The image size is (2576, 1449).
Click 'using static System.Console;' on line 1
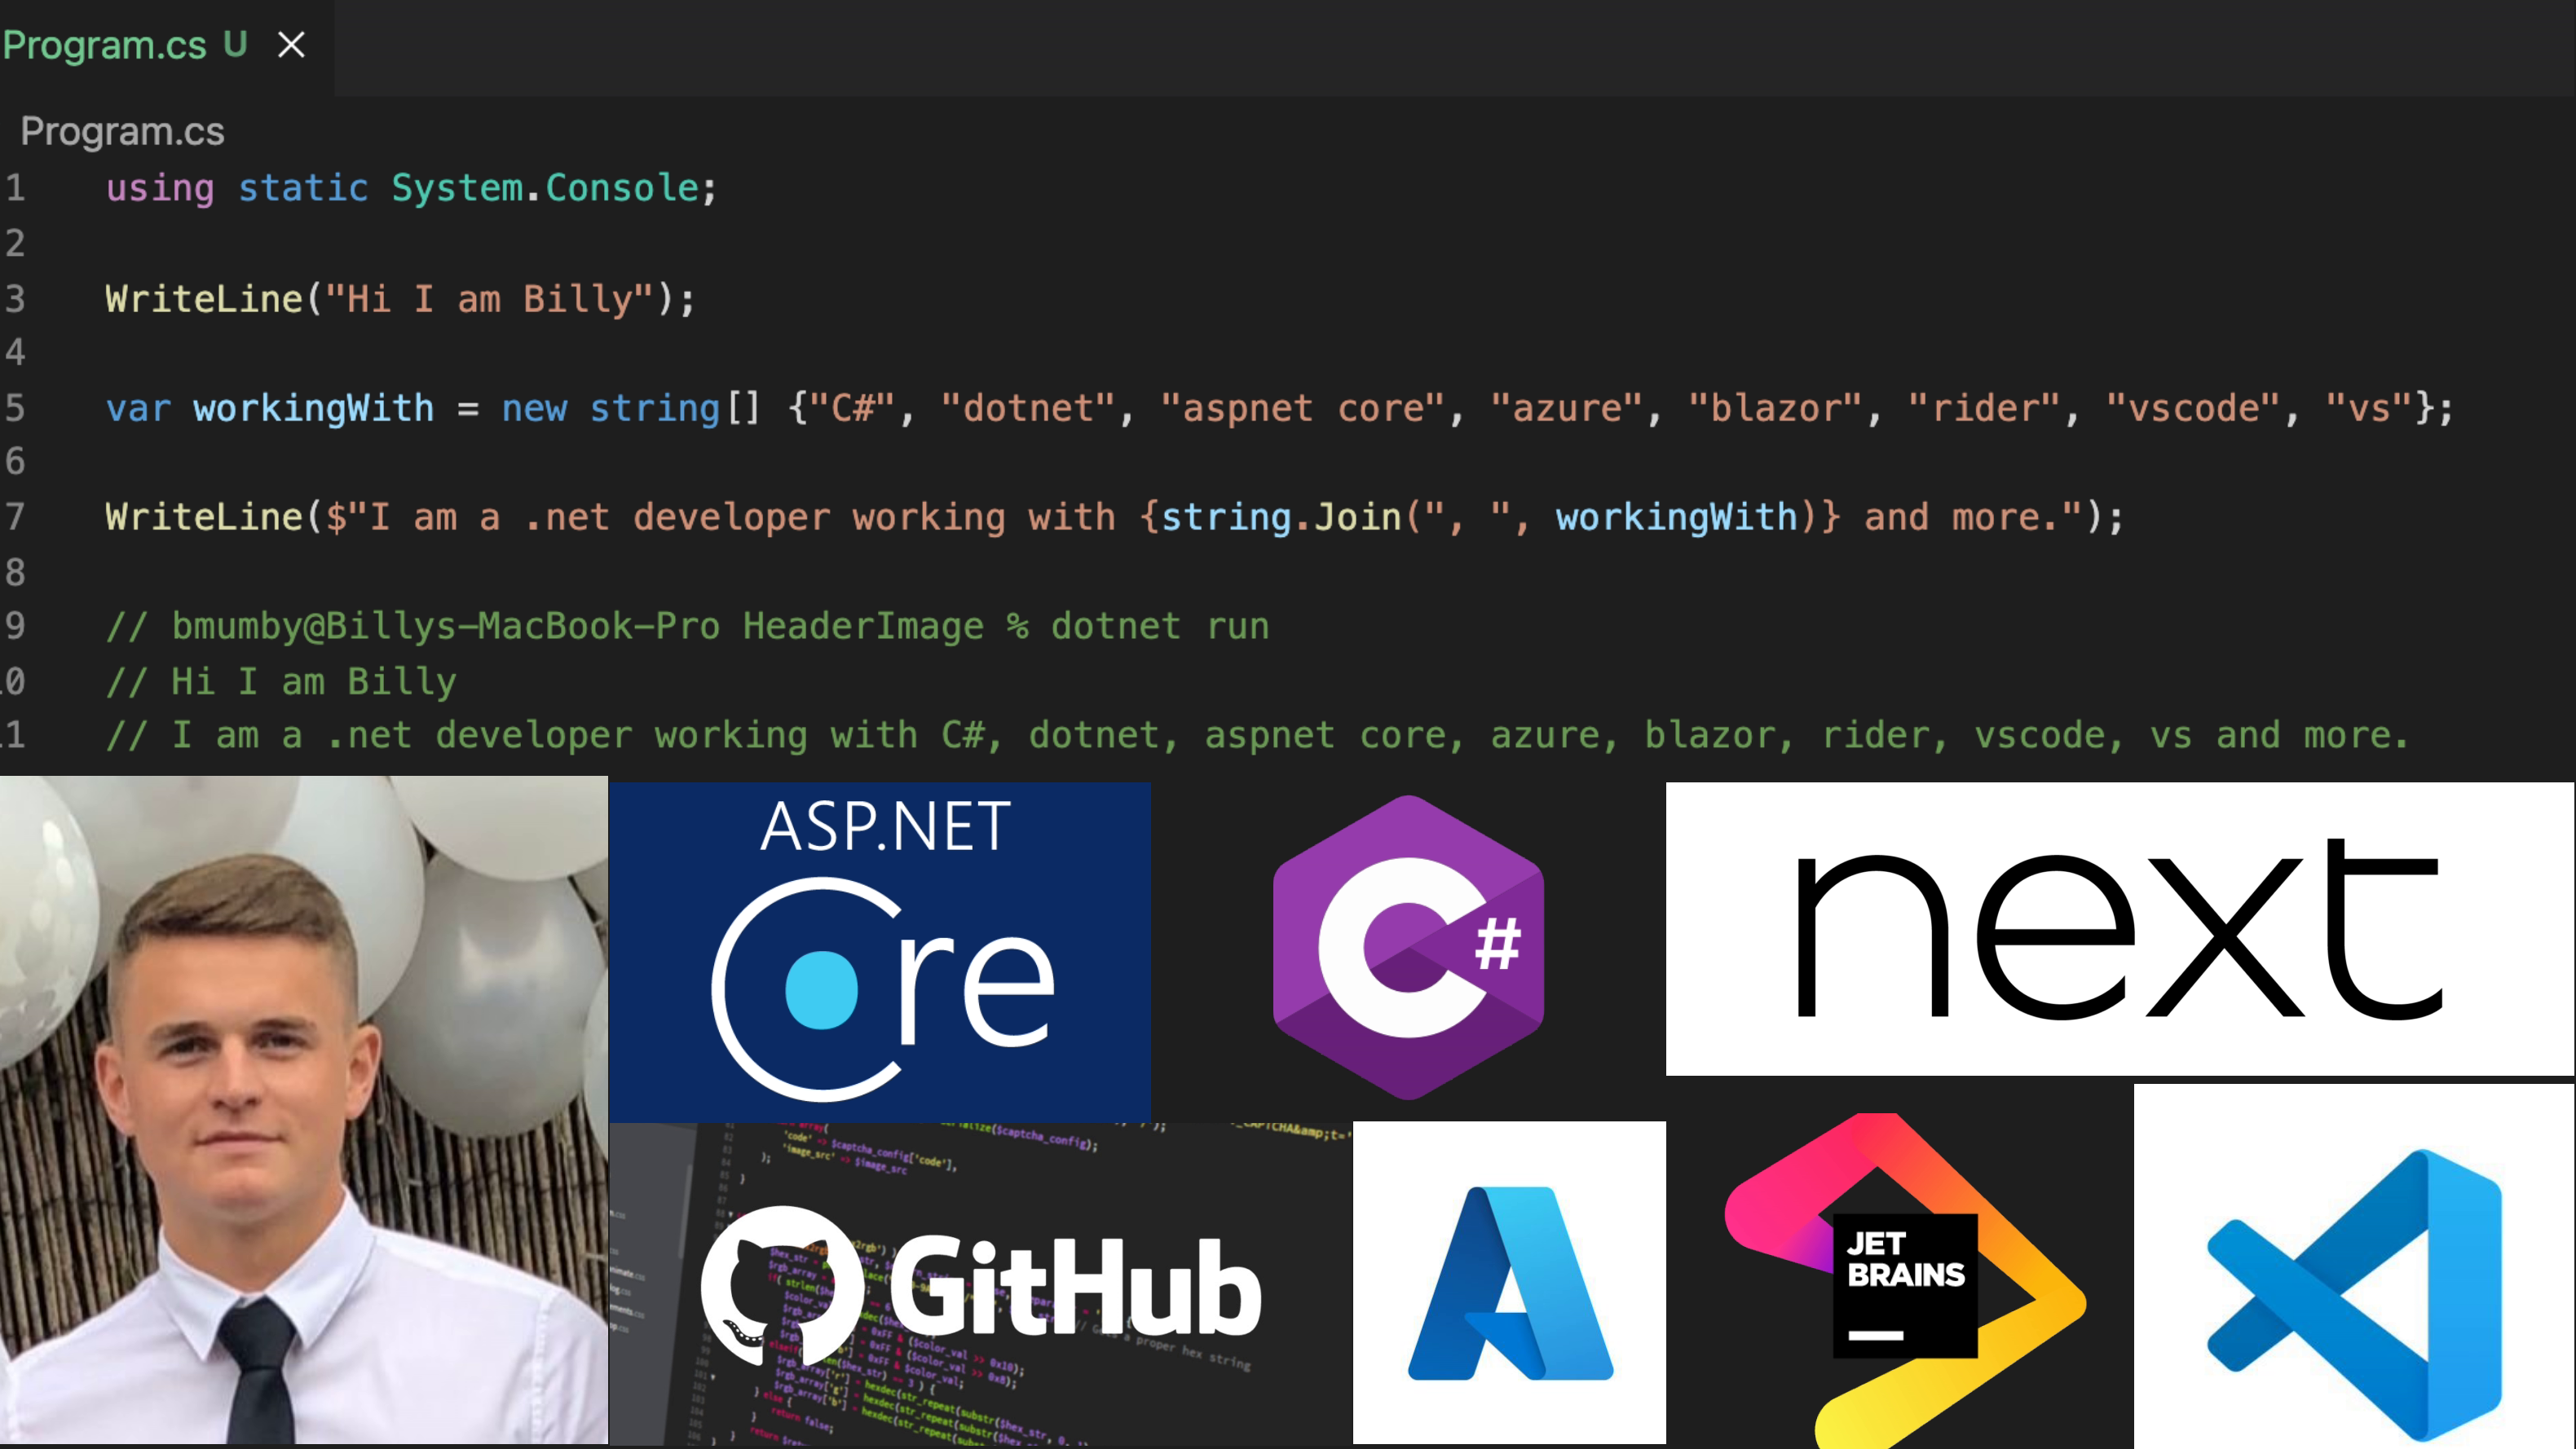[412, 188]
